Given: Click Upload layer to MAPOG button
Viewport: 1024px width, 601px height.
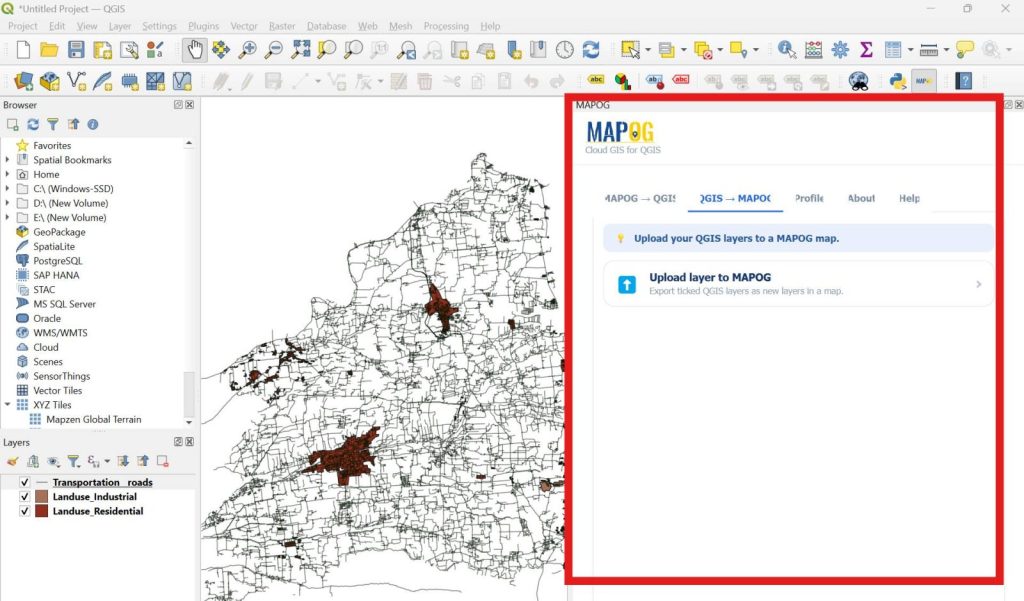Looking at the screenshot, I should [x=798, y=284].
